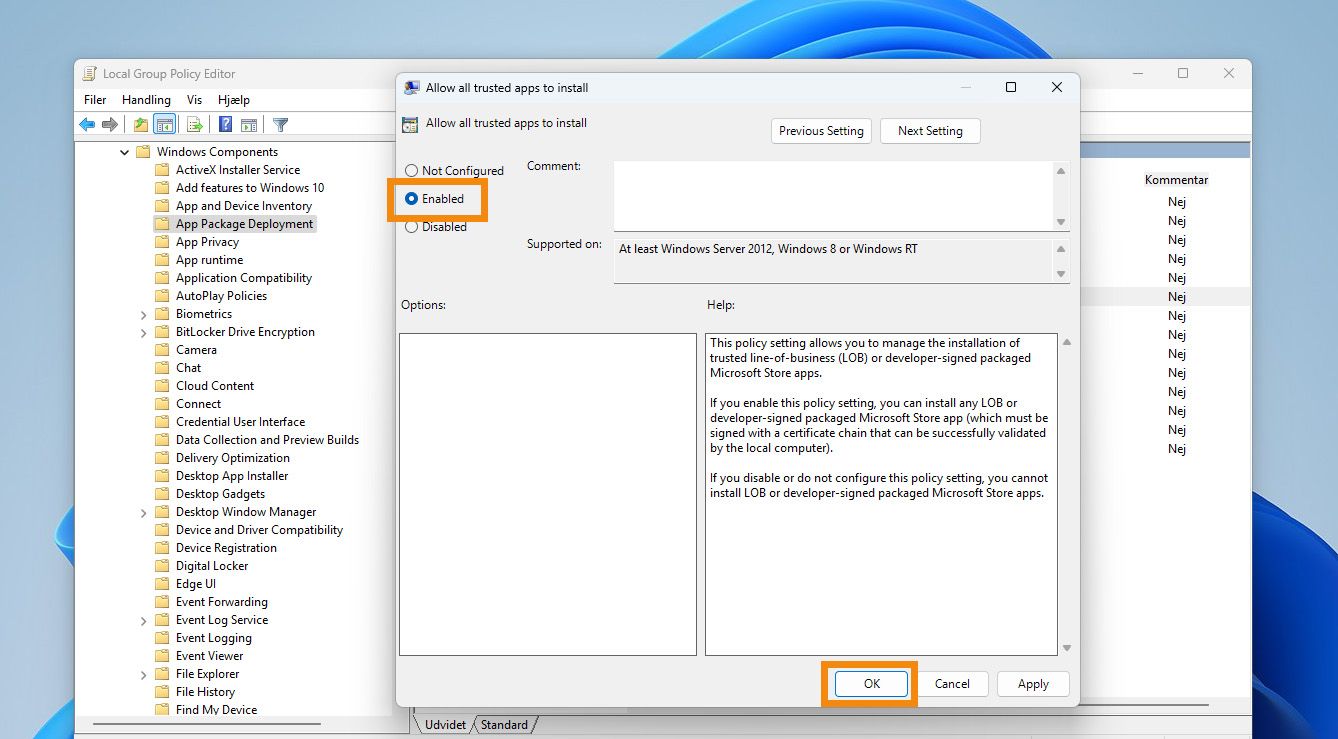Select the Enabled radio button

[411, 199]
